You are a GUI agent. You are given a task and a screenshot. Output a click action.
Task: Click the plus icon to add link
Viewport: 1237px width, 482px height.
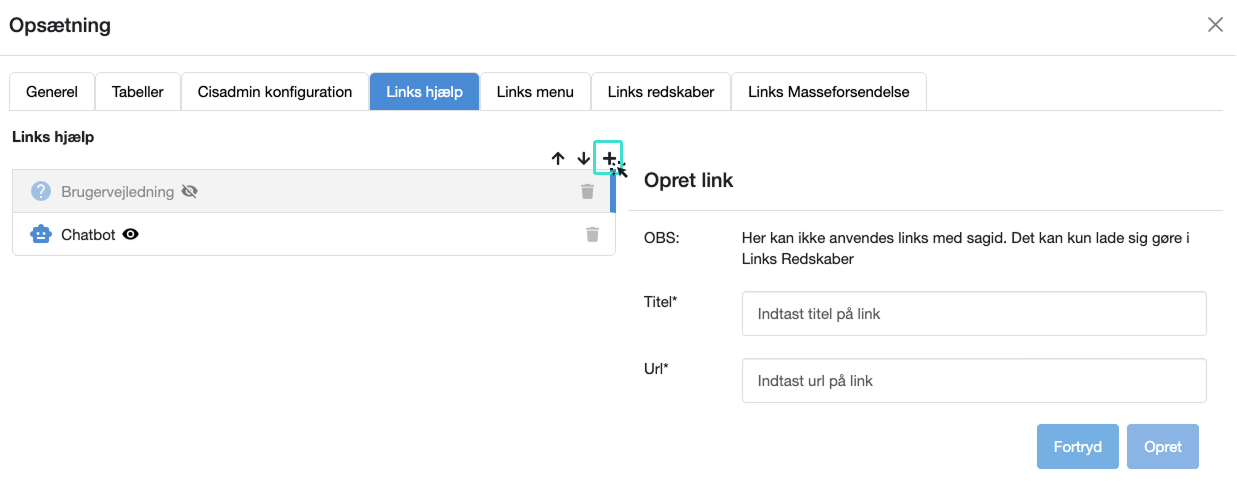[608, 158]
